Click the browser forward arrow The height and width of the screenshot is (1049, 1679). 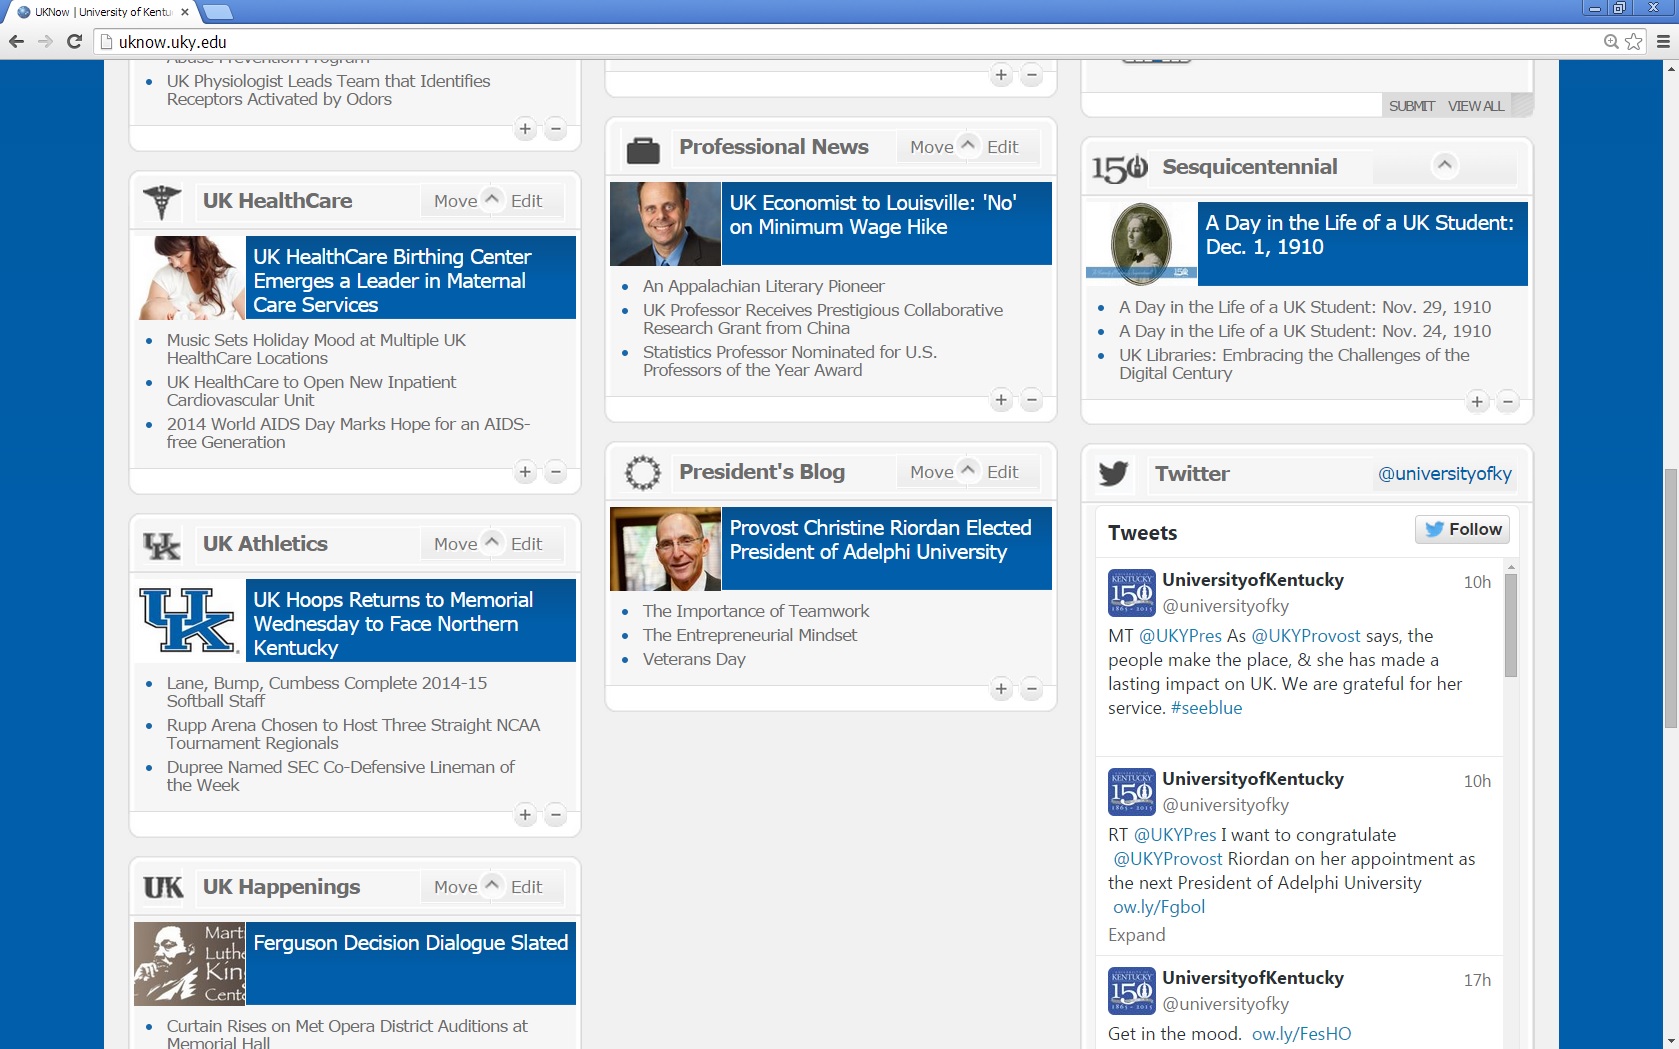[x=45, y=41]
